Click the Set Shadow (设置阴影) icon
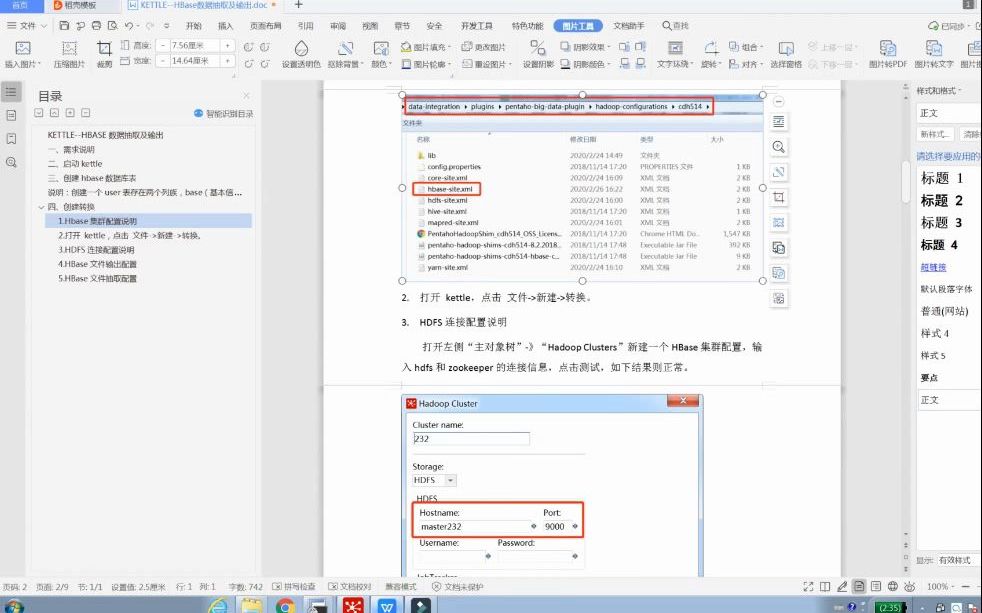Viewport: 982px width, 613px height. 538,48
